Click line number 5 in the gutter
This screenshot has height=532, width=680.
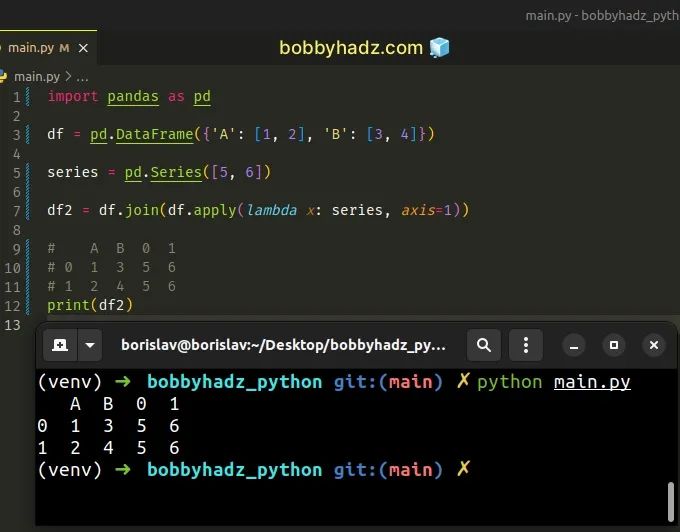[x=16, y=173]
